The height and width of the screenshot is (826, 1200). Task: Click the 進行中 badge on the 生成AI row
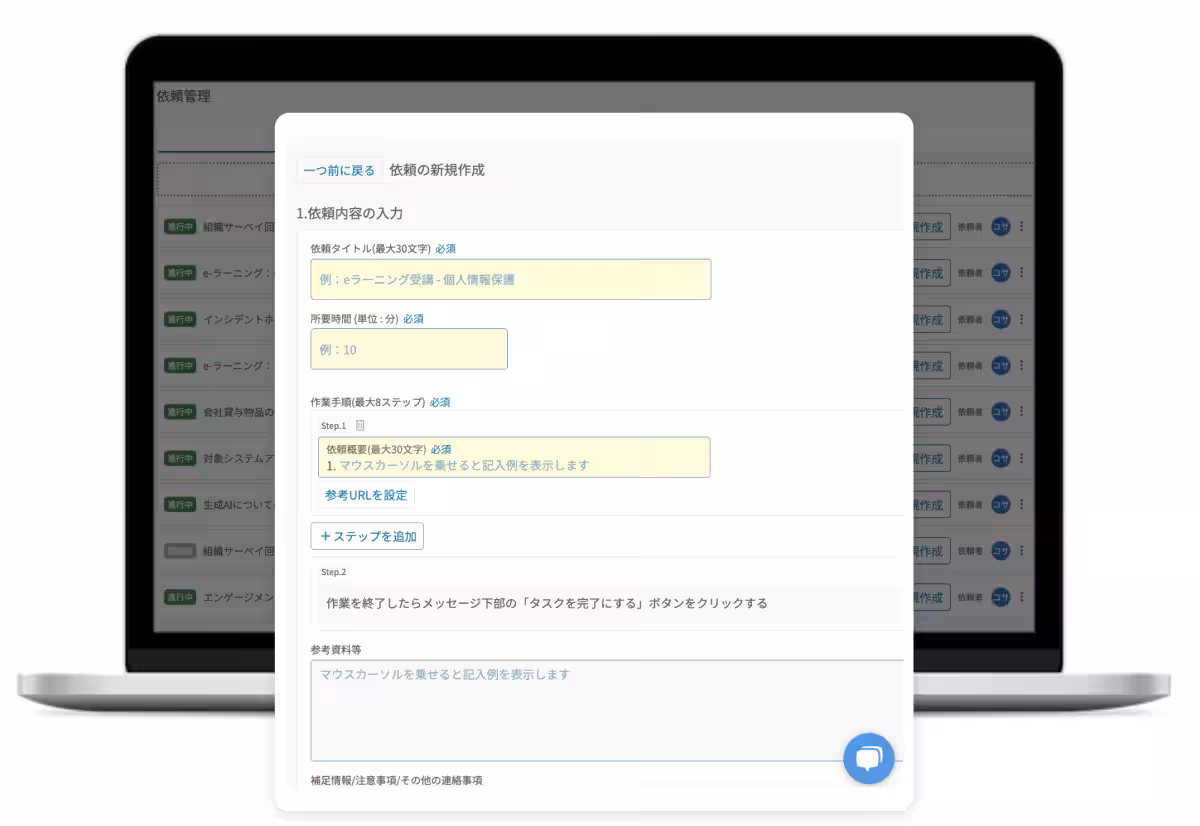pyautogui.click(x=178, y=505)
